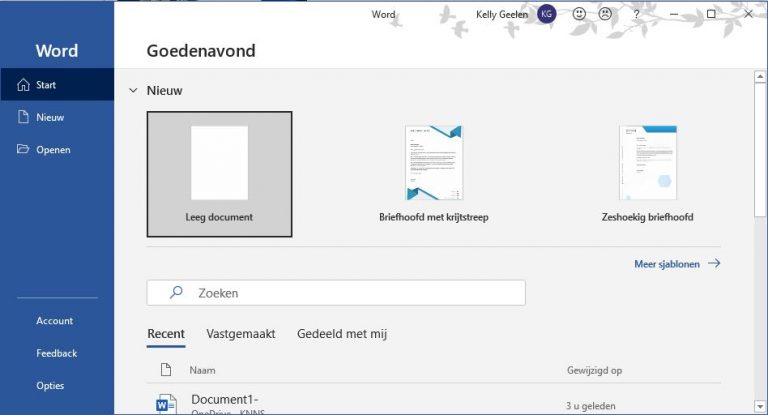Click the scrollbar down arrow
This screenshot has width=768, height=415.
(760, 406)
